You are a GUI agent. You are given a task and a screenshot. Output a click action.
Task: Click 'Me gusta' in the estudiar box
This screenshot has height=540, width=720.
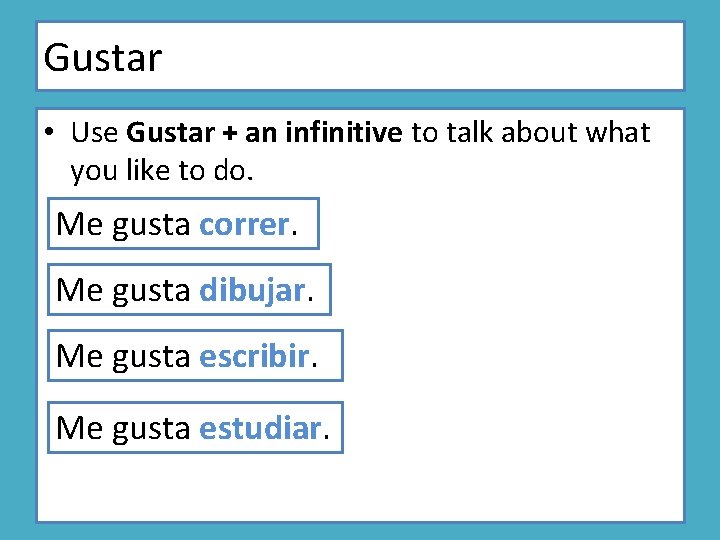coord(123,428)
